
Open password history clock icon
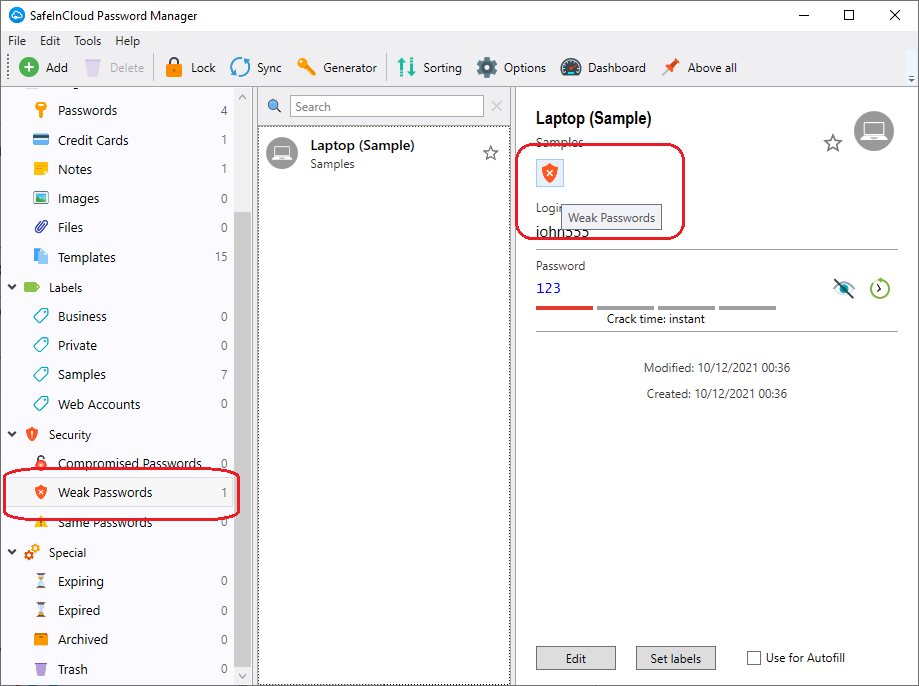pyautogui.click(x=880, y=288)
